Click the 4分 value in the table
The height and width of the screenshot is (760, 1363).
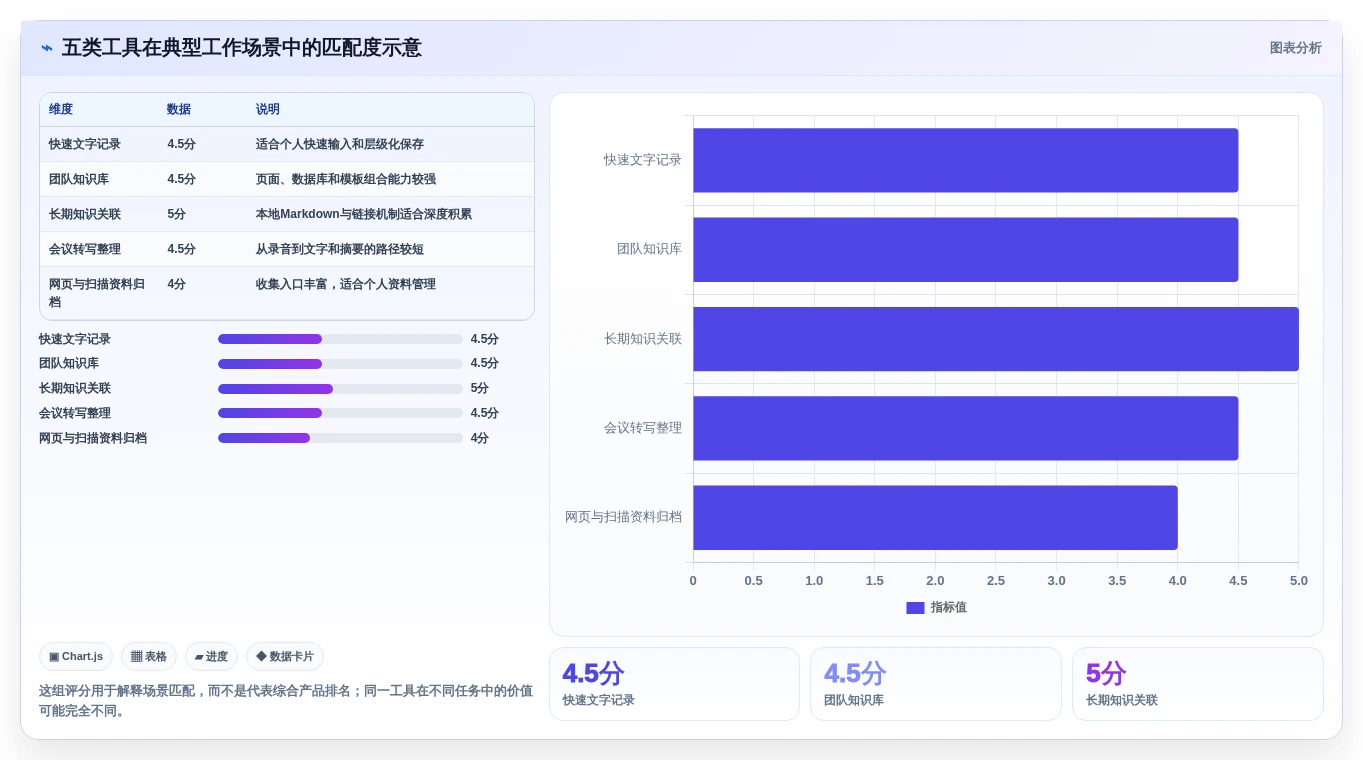tap(177, 285)
